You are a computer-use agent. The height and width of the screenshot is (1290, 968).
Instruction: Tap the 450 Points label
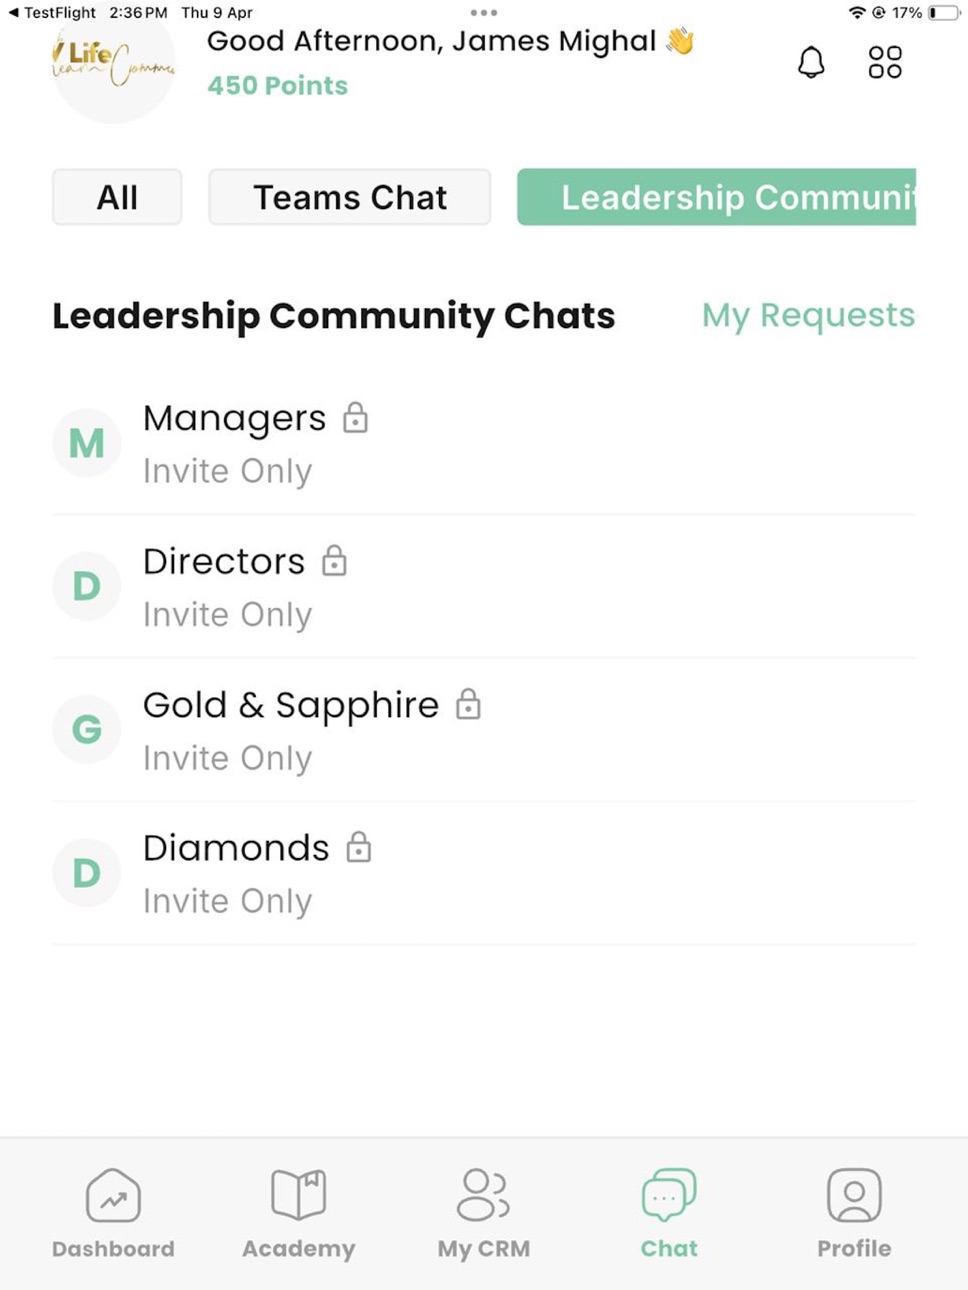coord(278,86)
